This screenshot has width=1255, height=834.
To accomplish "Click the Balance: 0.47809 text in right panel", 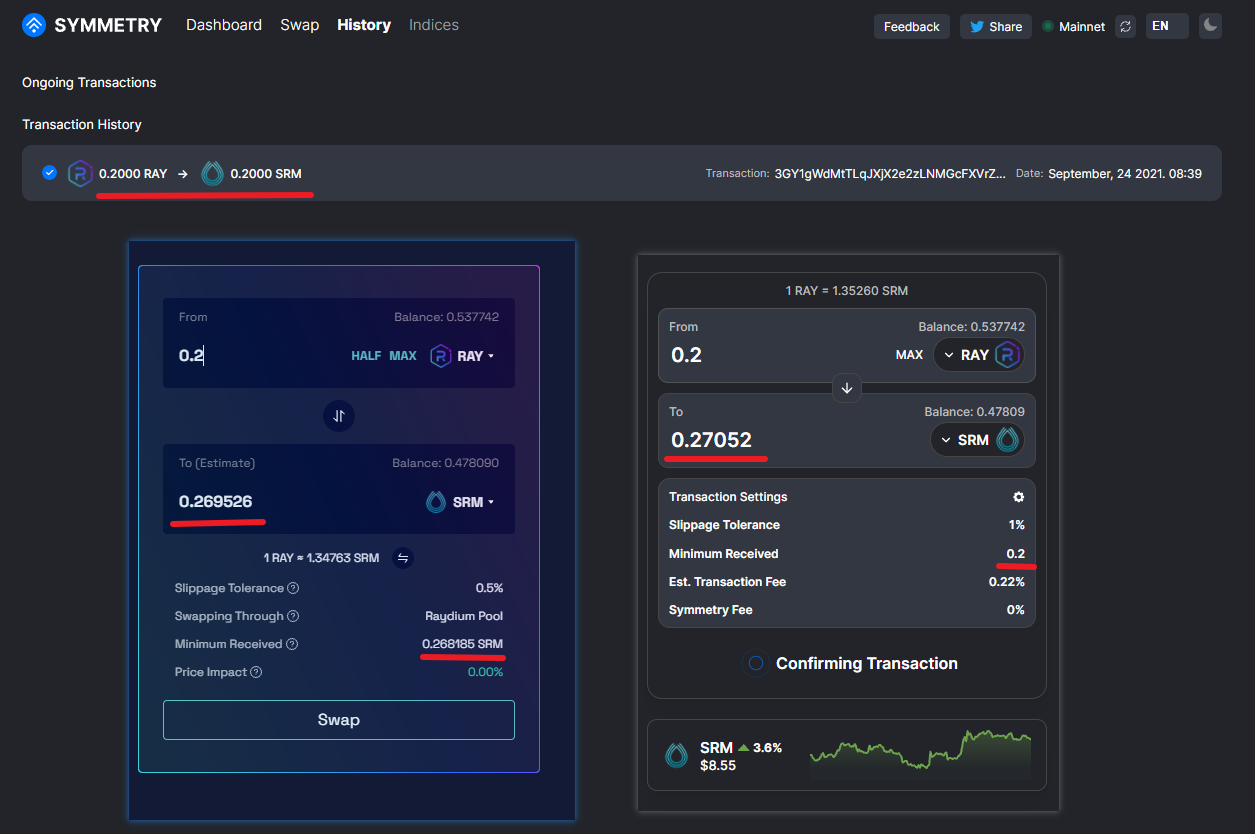I will click(x=974, y=411).
